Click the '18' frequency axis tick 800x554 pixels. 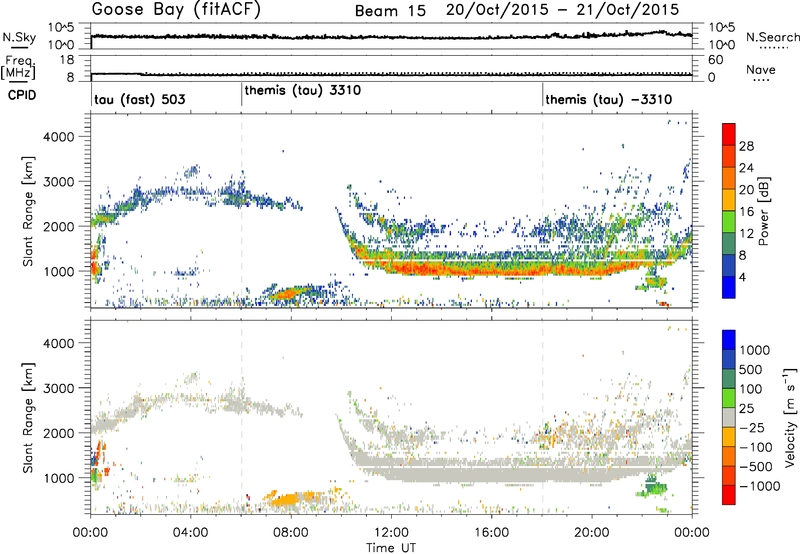coord(67,60)
